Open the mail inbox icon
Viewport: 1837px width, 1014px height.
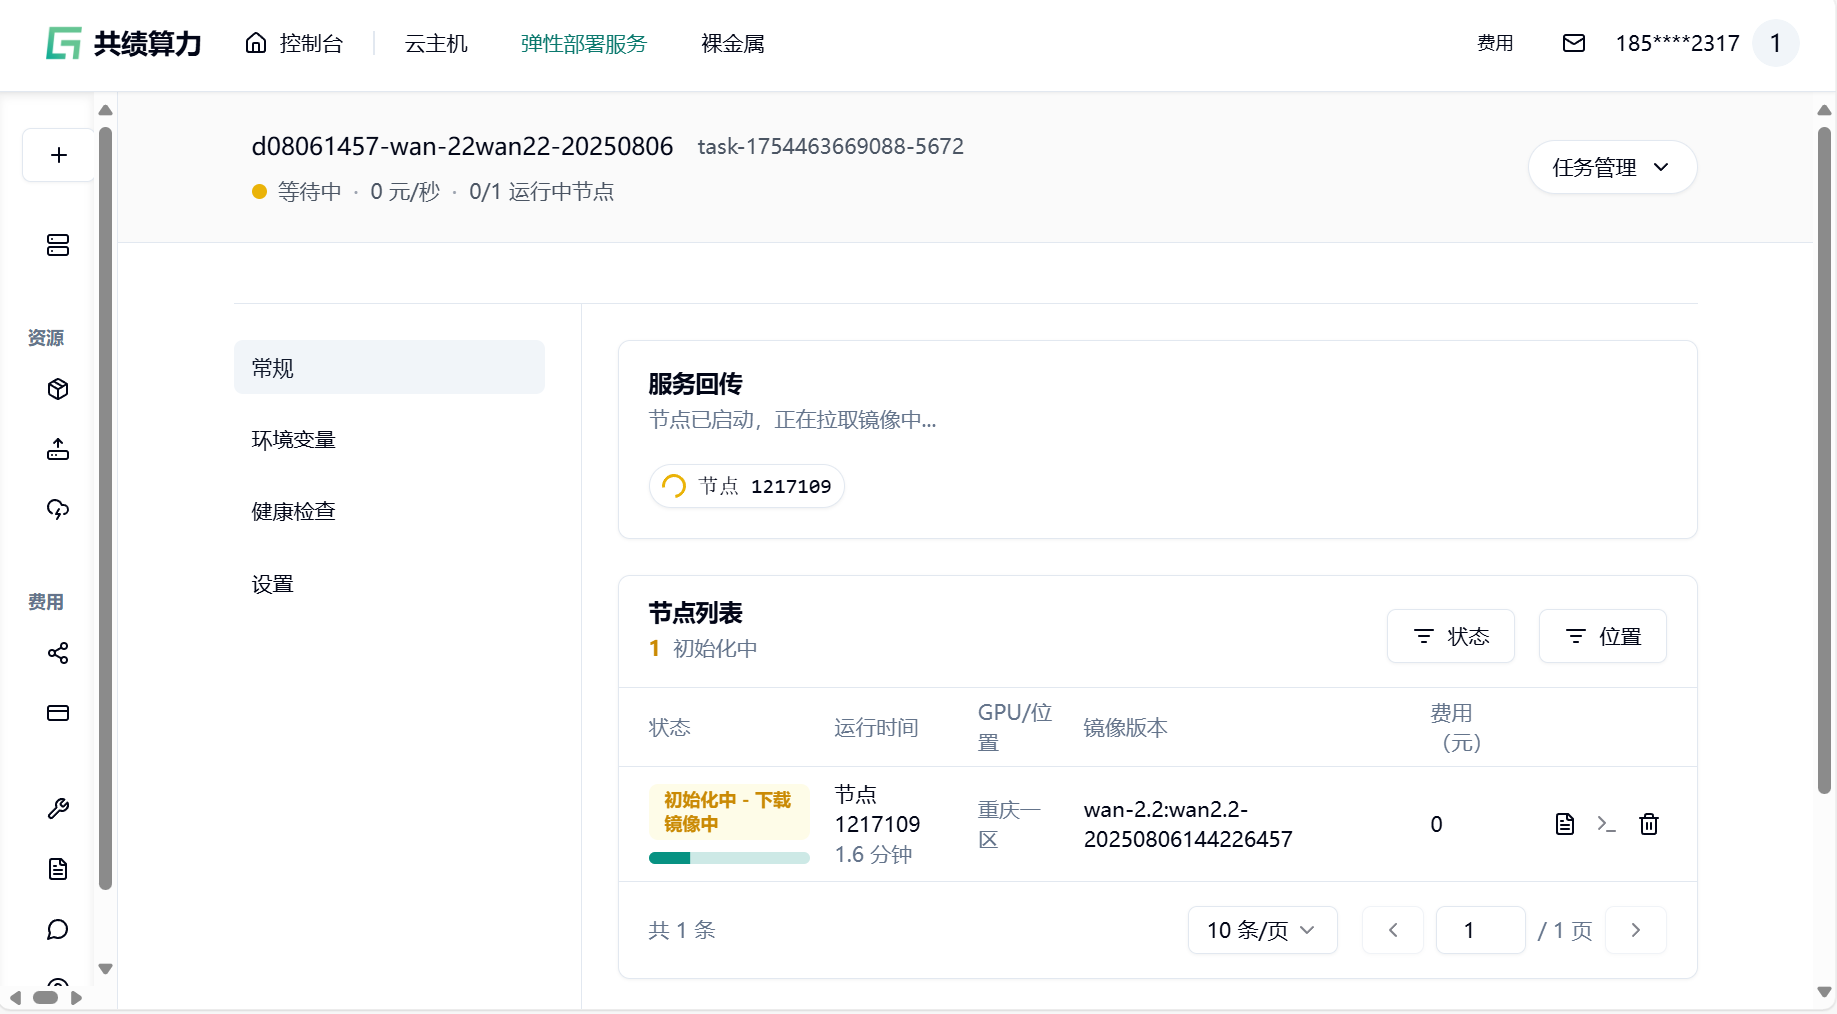click(1573, 43)
